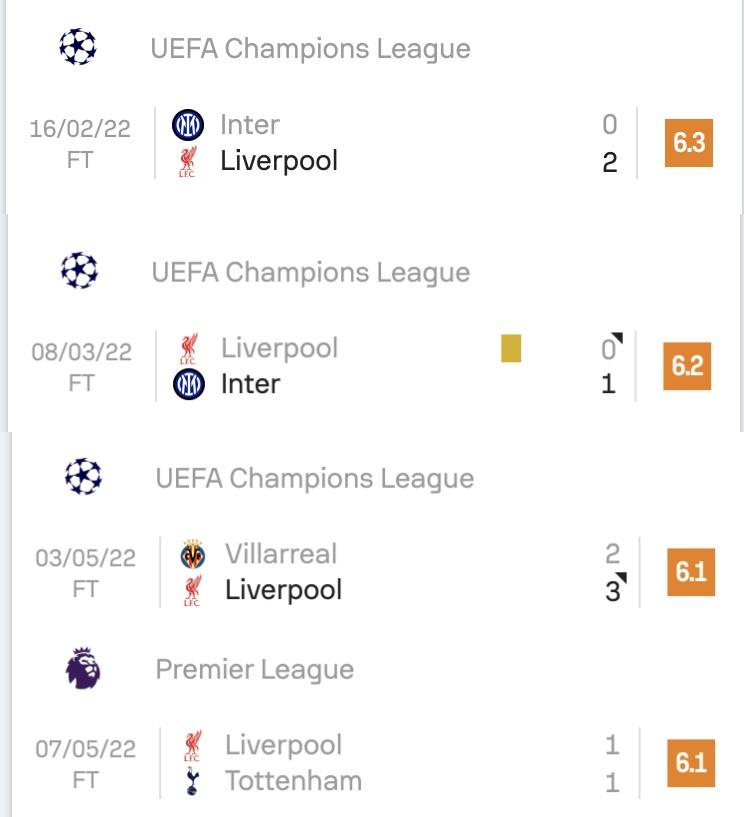Open the 6.3 player rating badge
The image size is (744, 817).
[x=688, y=143]
